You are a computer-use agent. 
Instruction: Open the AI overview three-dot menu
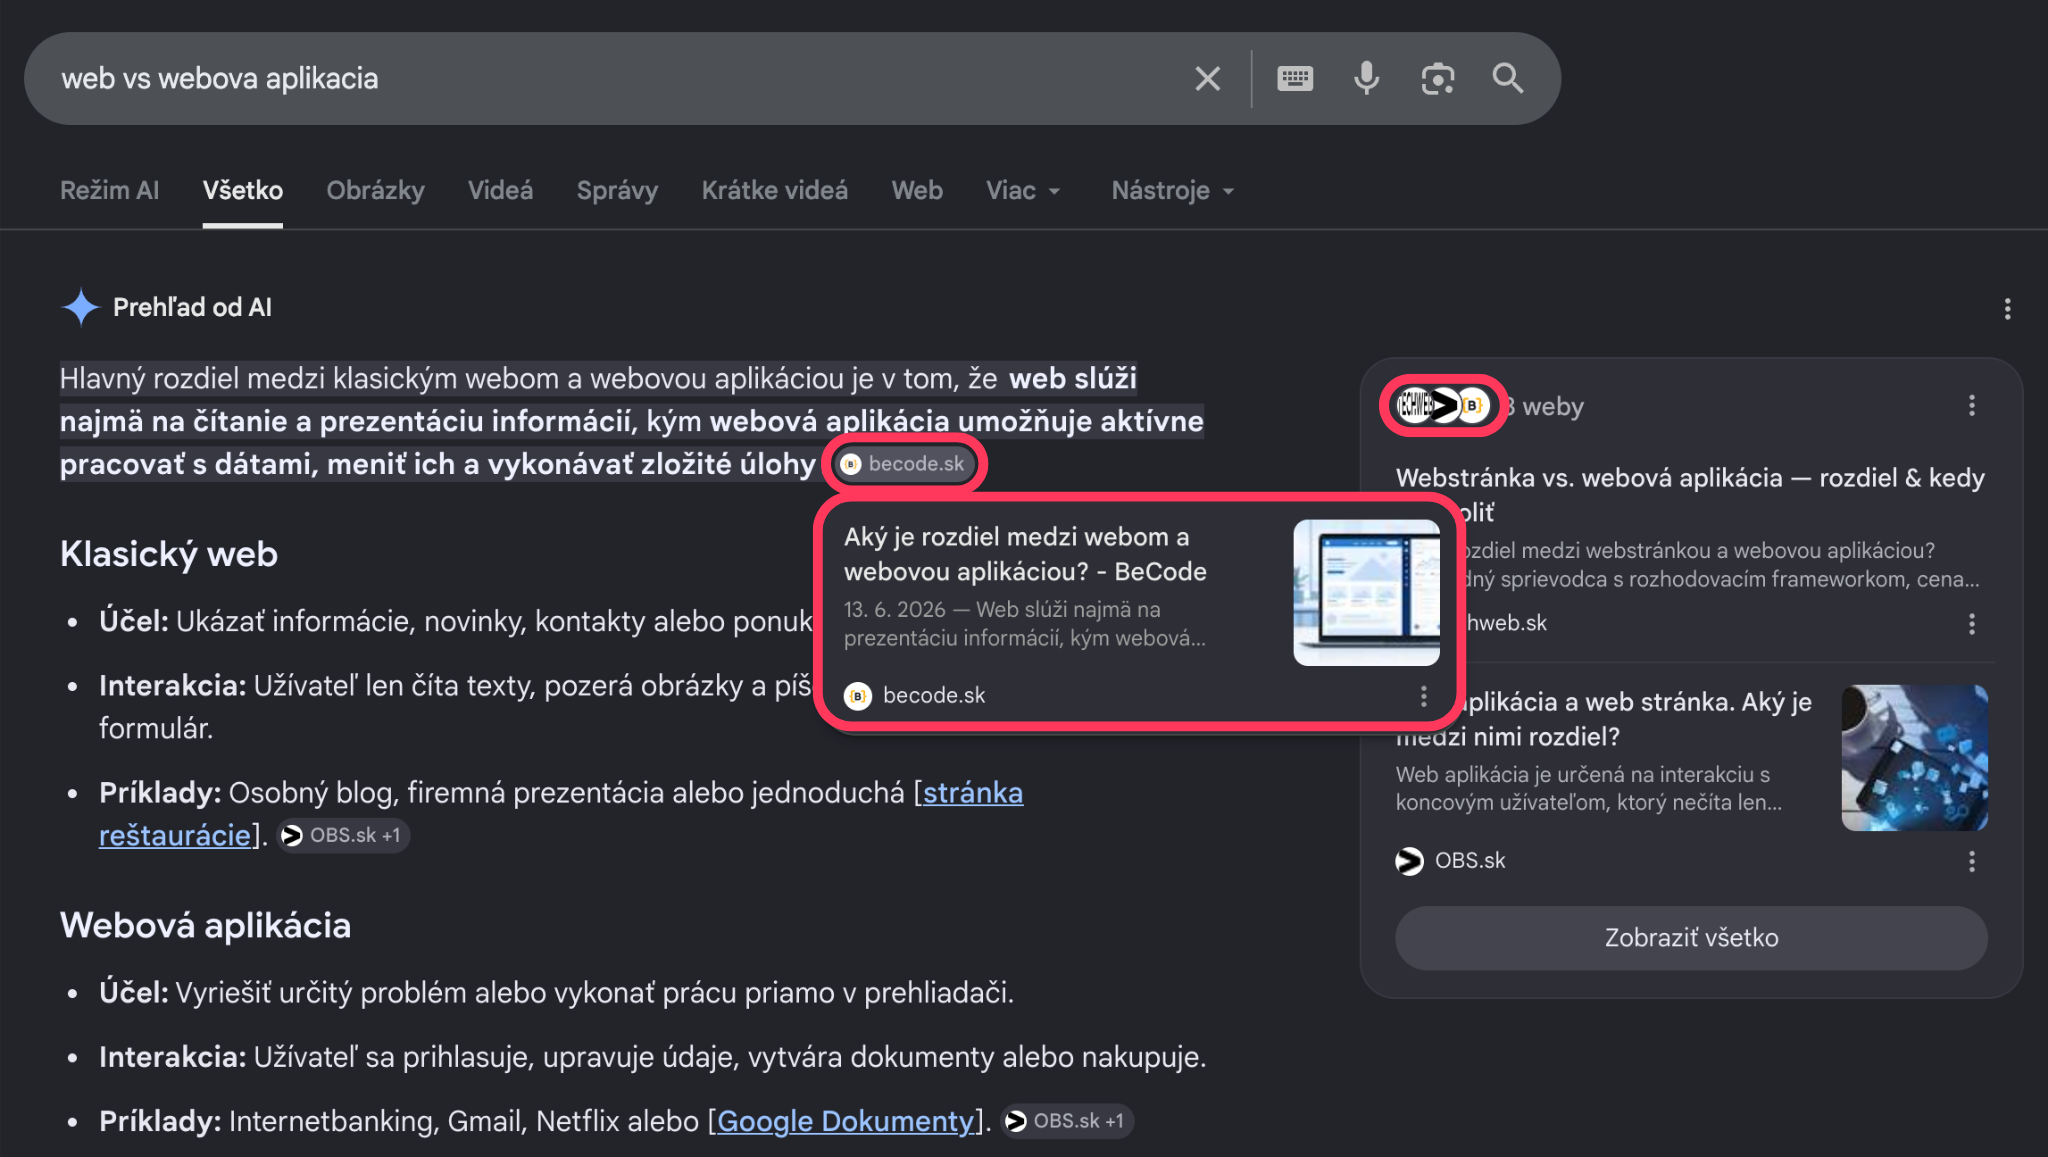point(2007,309)
